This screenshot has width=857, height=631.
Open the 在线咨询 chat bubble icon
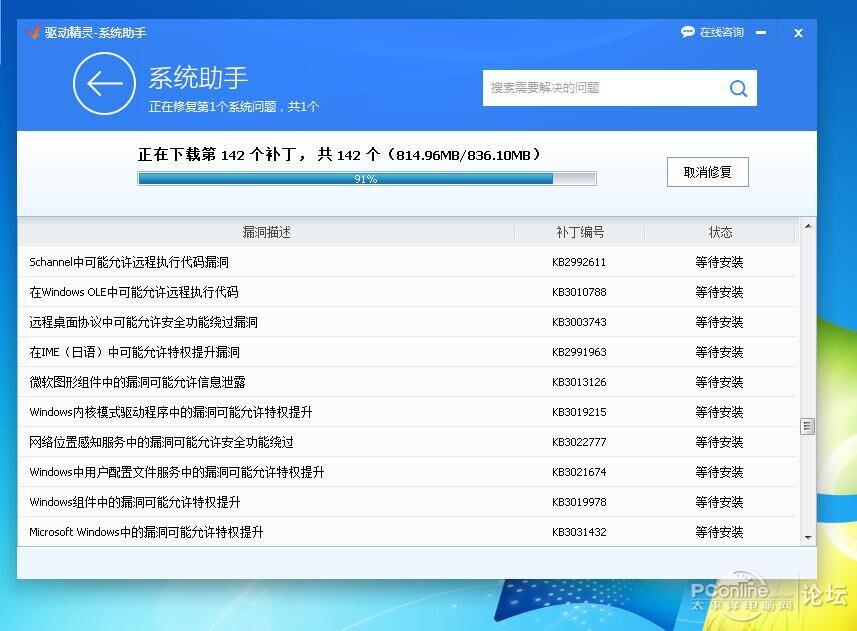687,32
